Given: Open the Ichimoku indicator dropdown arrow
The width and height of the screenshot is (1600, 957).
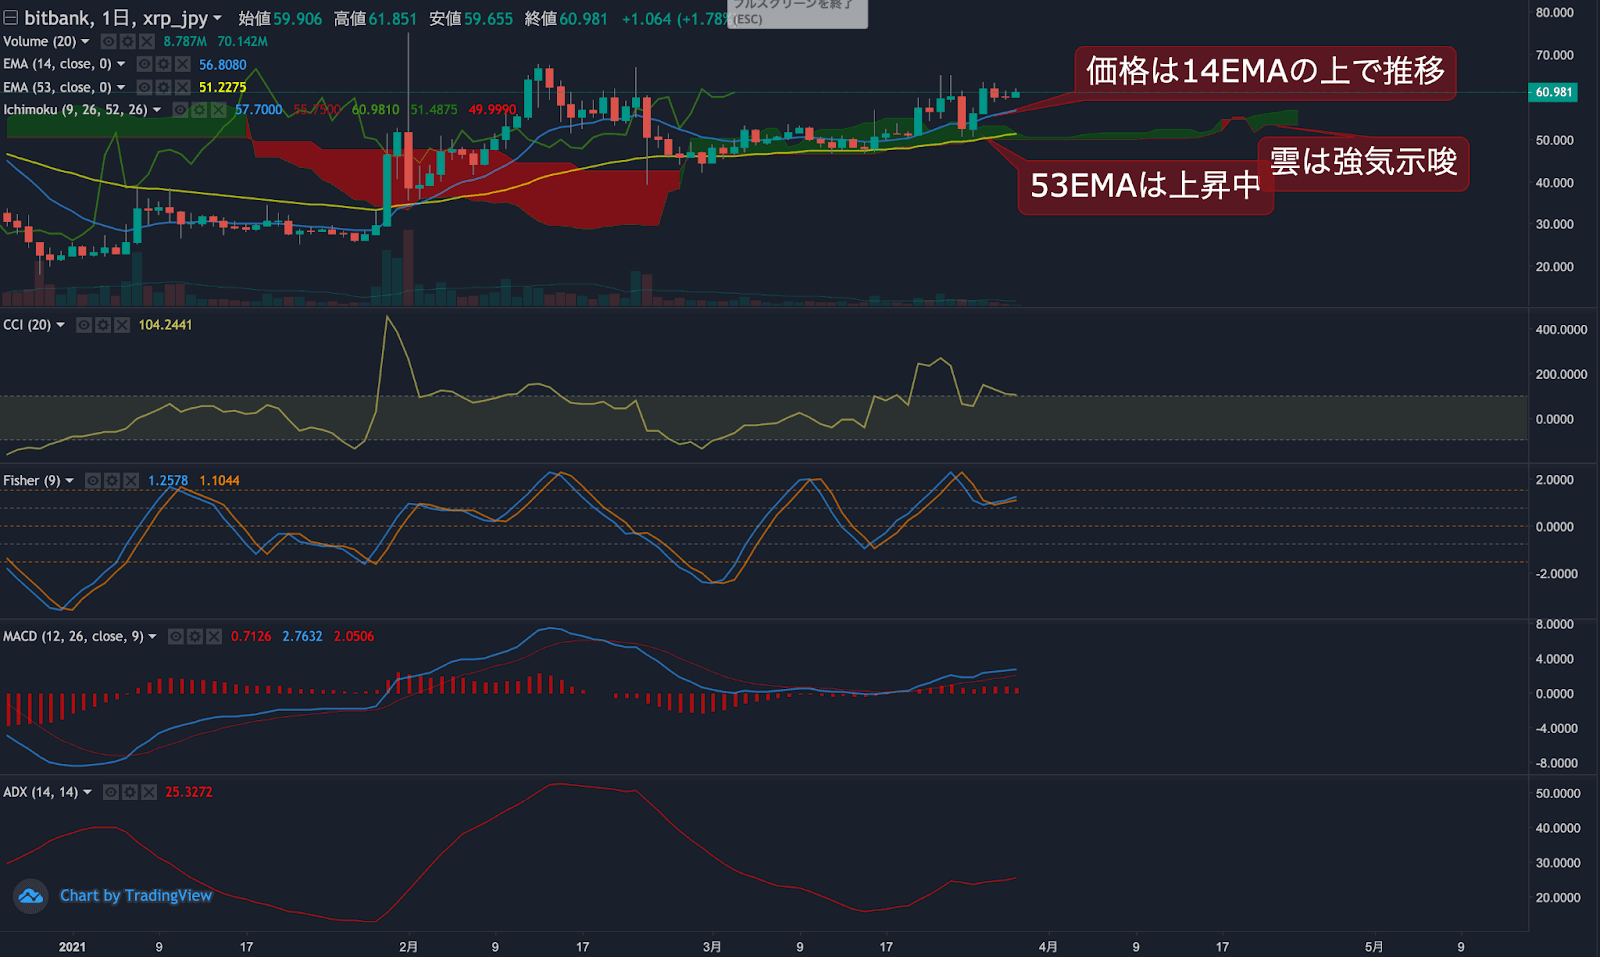Looking at the screenshot, I should 157,110.
